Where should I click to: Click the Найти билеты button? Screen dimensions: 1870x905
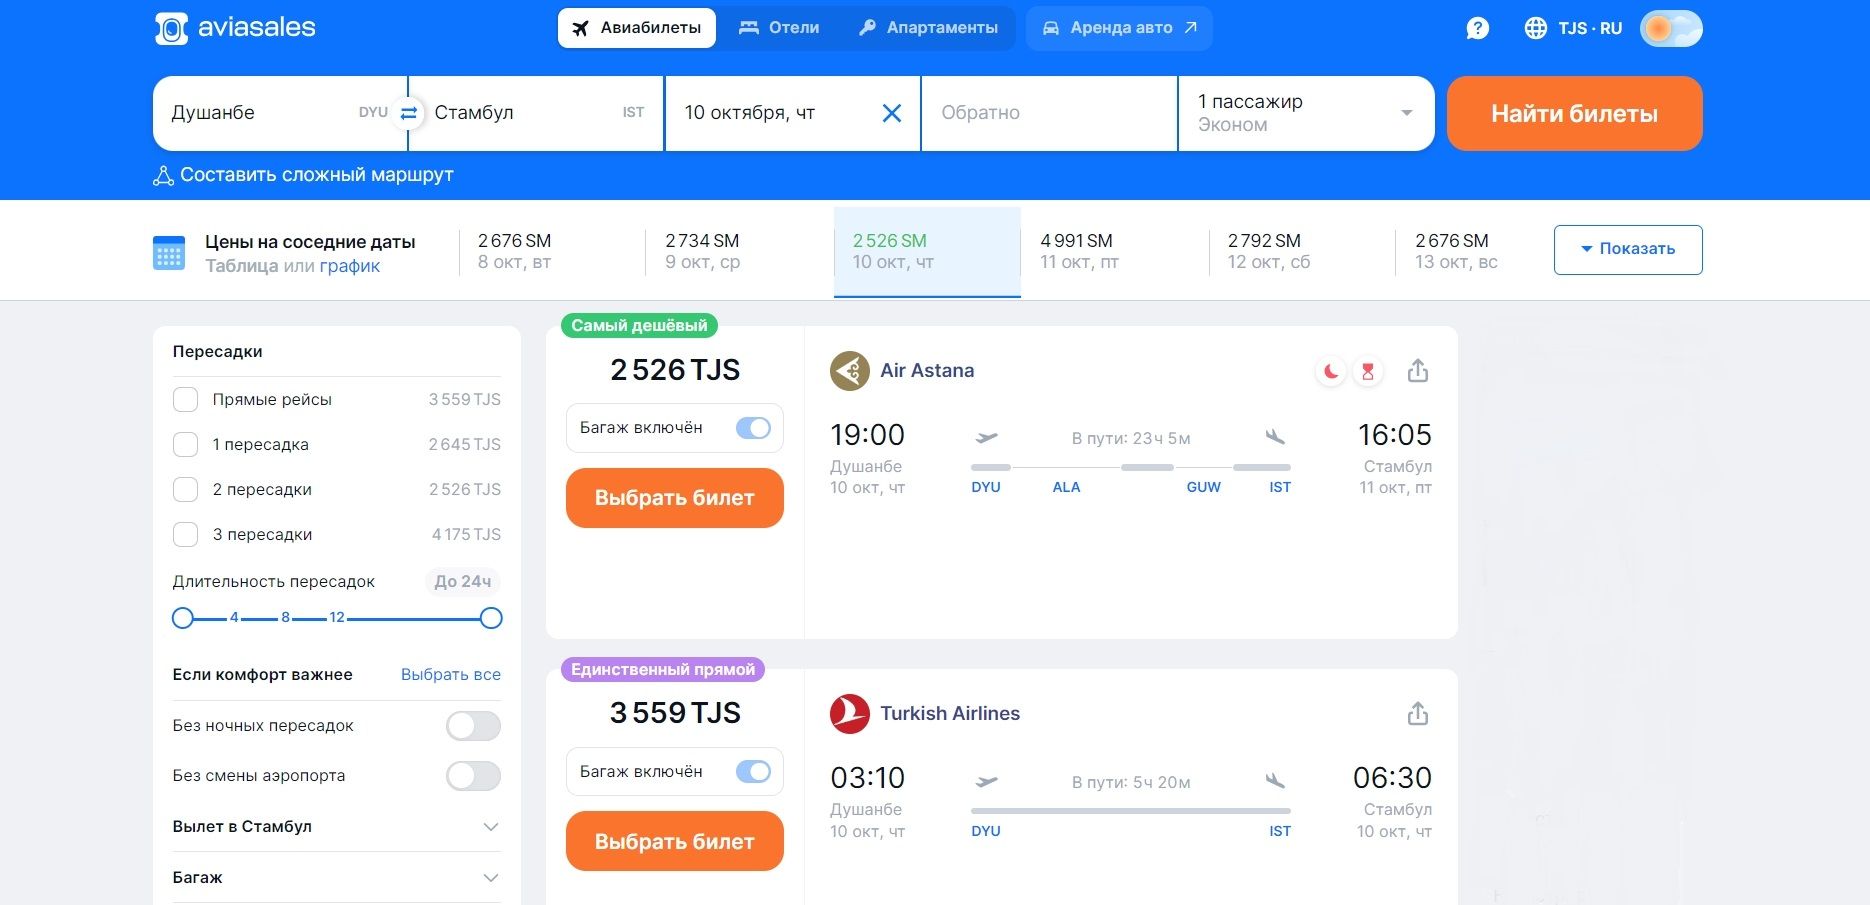coord(1574,114)
